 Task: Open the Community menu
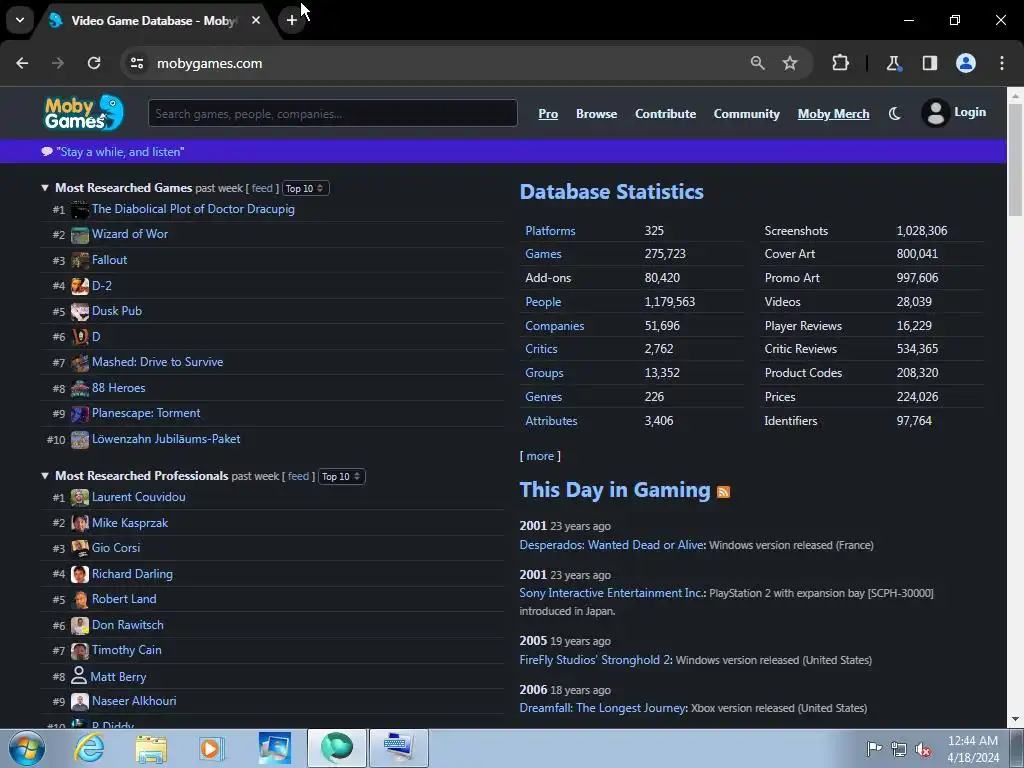(746, 114)
